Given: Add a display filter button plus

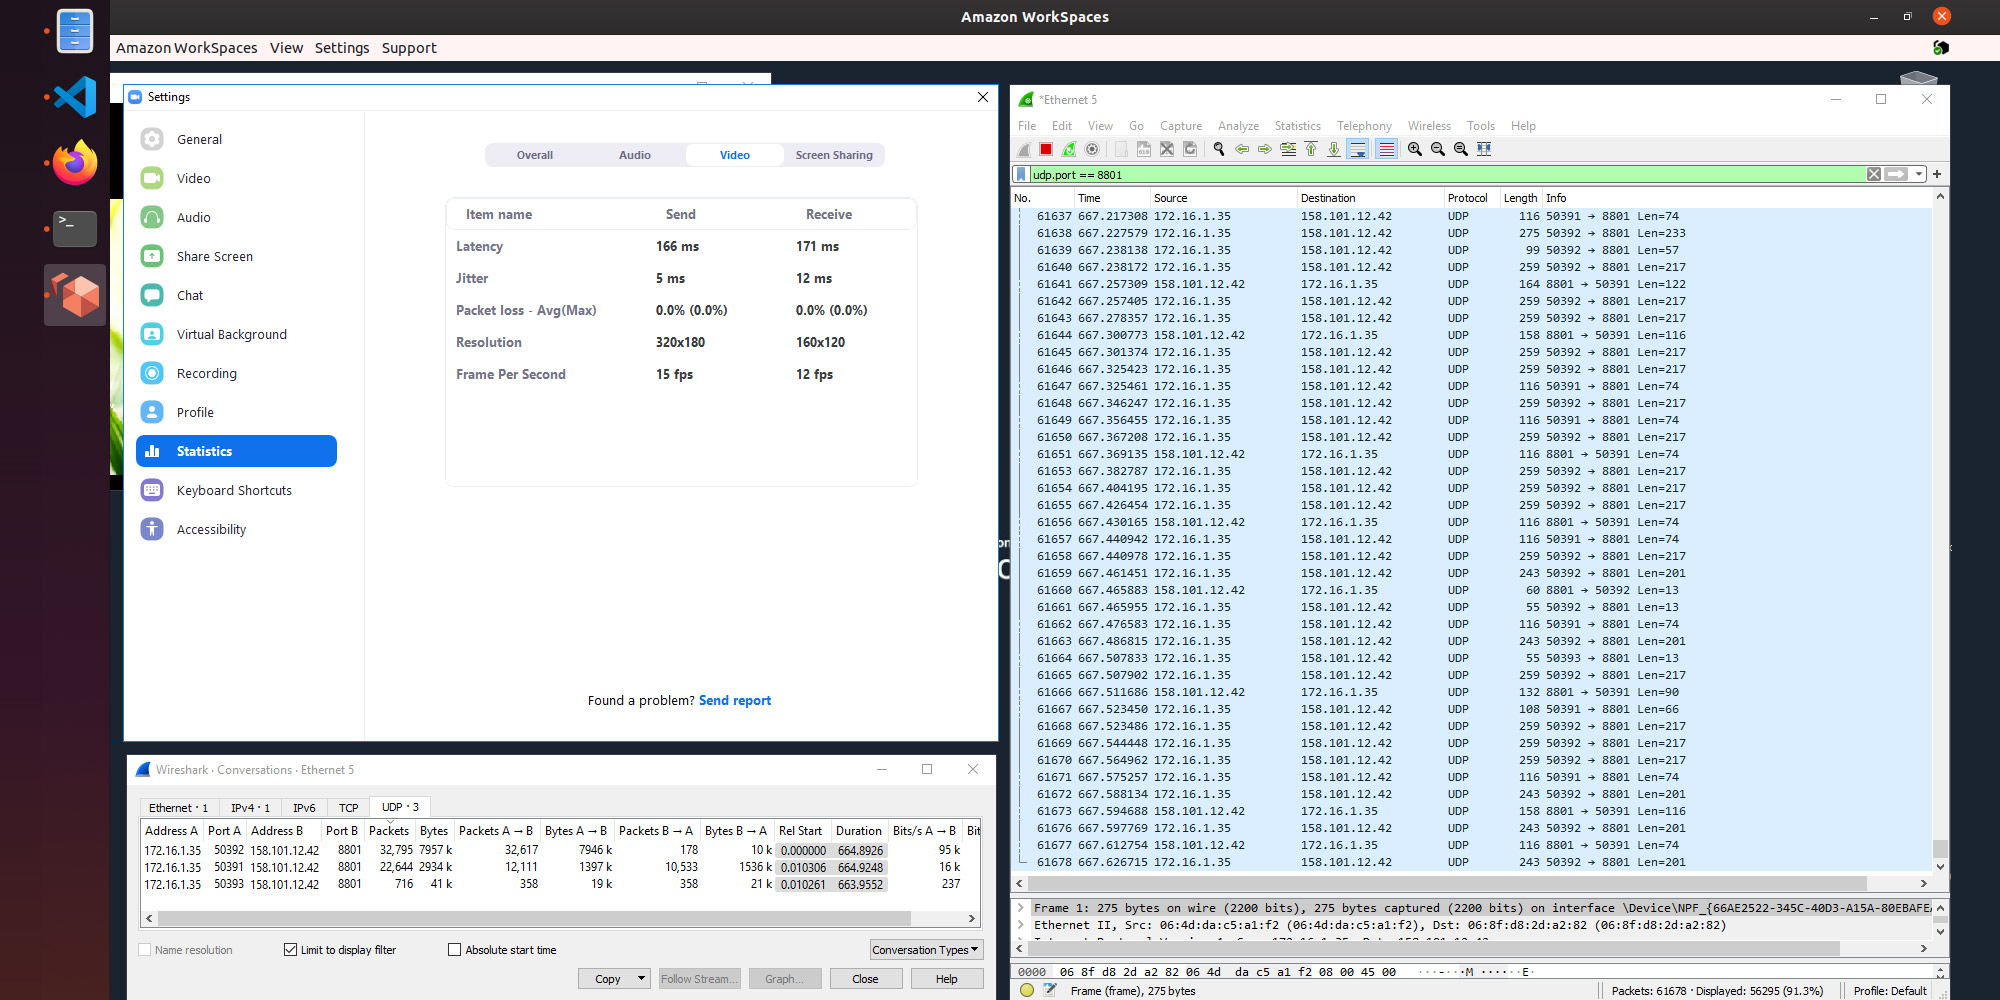Looking at the screenshot, I should 1937,174.
